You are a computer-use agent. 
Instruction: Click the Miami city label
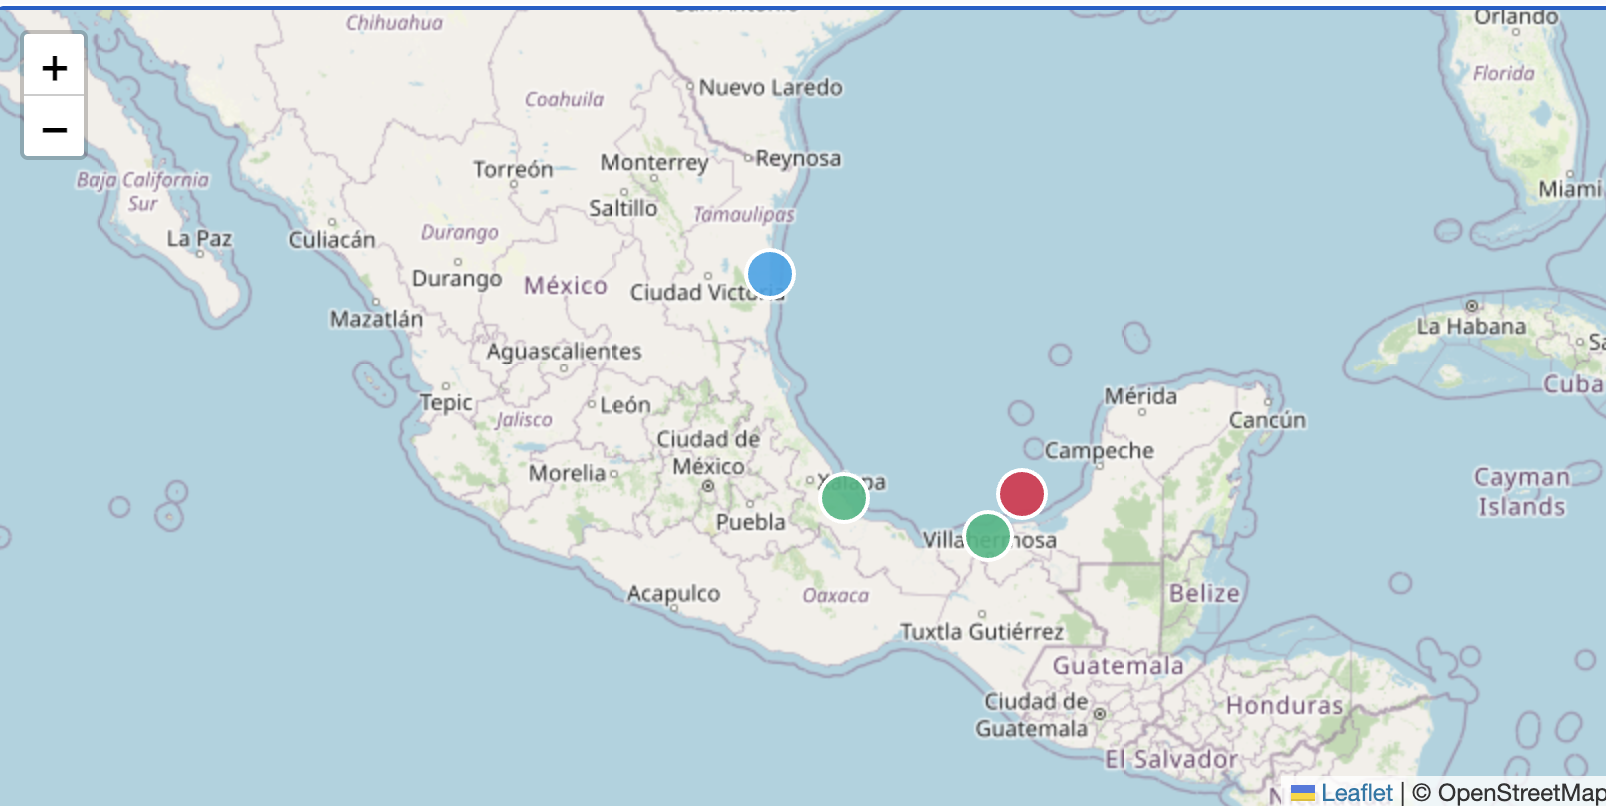[x=1570, y=190]
